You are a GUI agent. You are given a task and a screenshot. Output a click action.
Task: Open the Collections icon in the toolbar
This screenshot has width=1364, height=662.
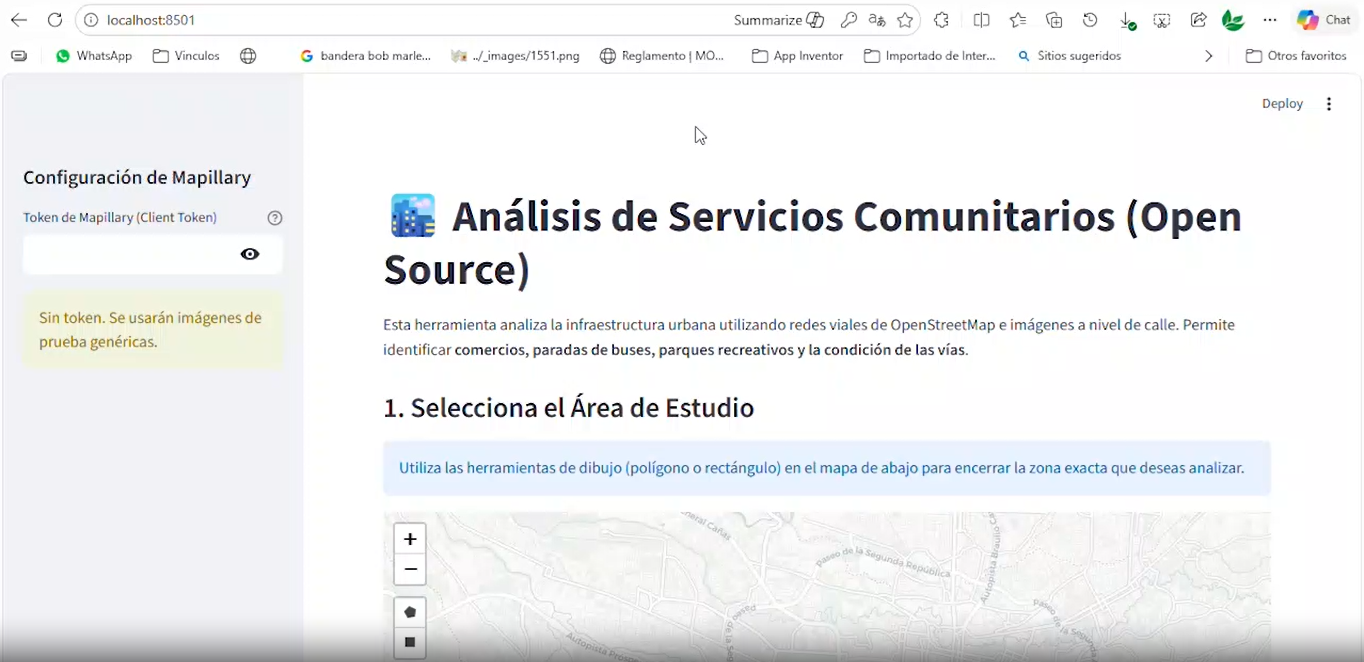1053,19
